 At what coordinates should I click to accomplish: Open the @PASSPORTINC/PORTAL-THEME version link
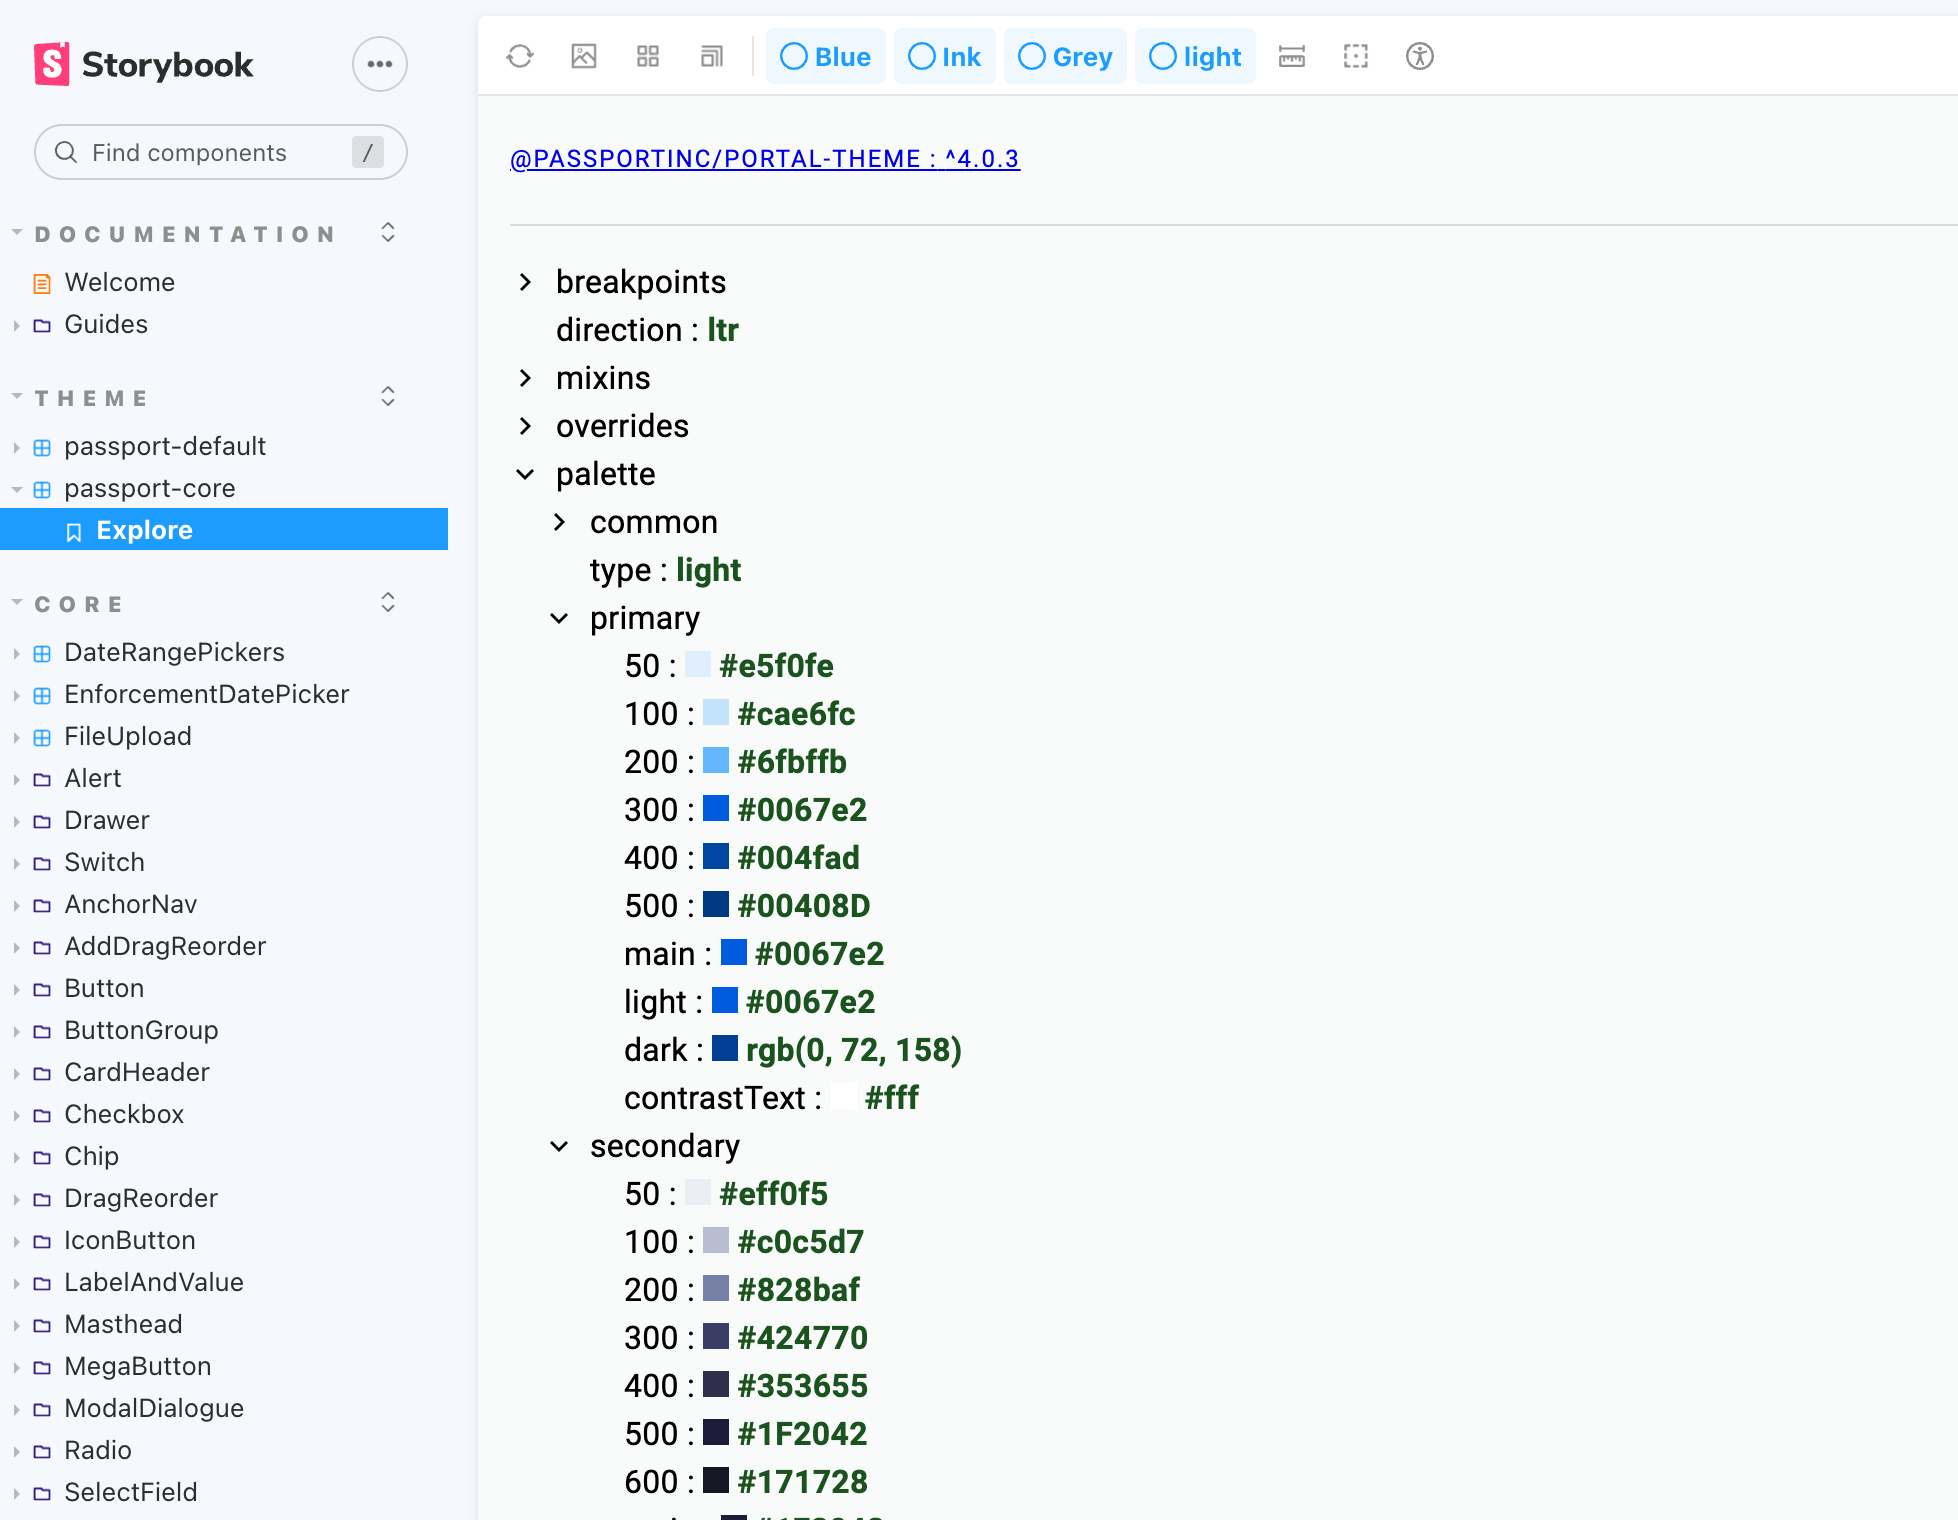[x=765, y=158]
